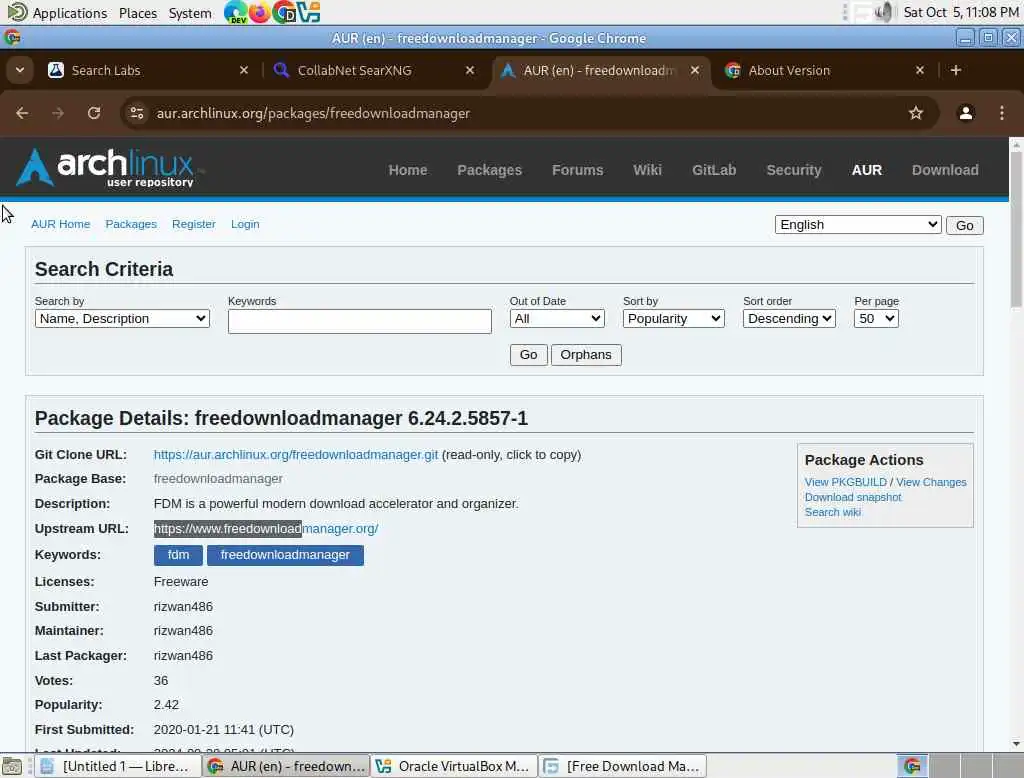
Task: Expand the Search by dropdown
Action: [x=122, y=318]
